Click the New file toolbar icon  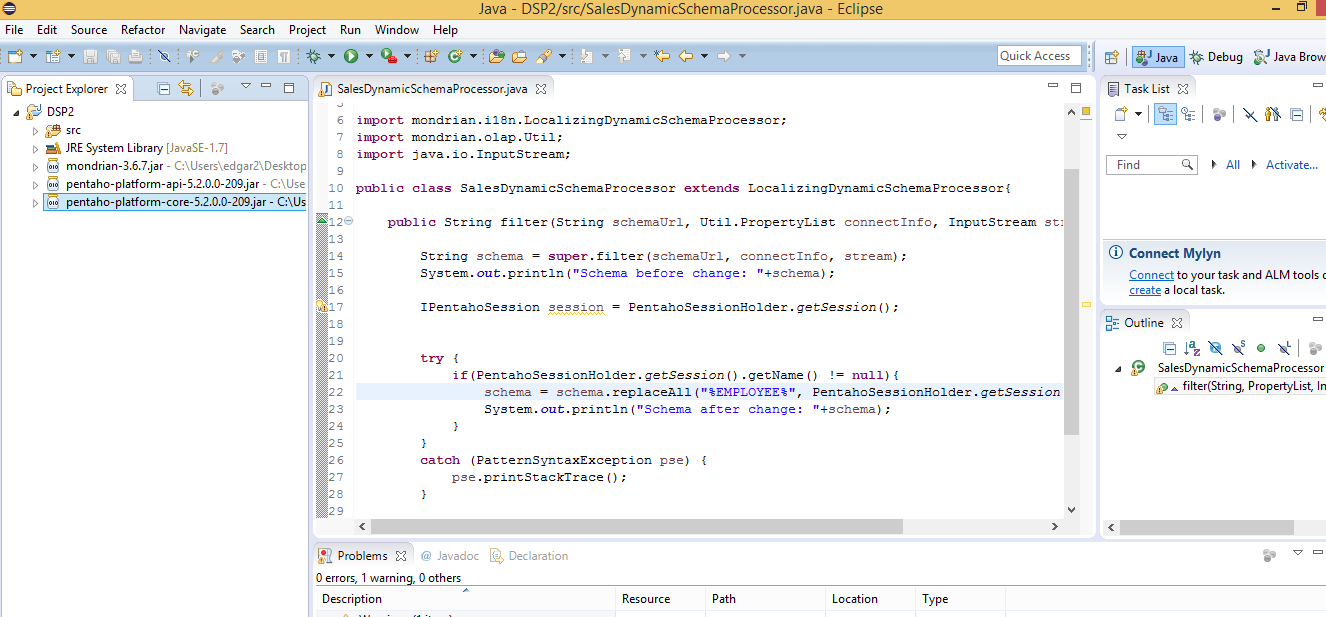pos(14,56)
